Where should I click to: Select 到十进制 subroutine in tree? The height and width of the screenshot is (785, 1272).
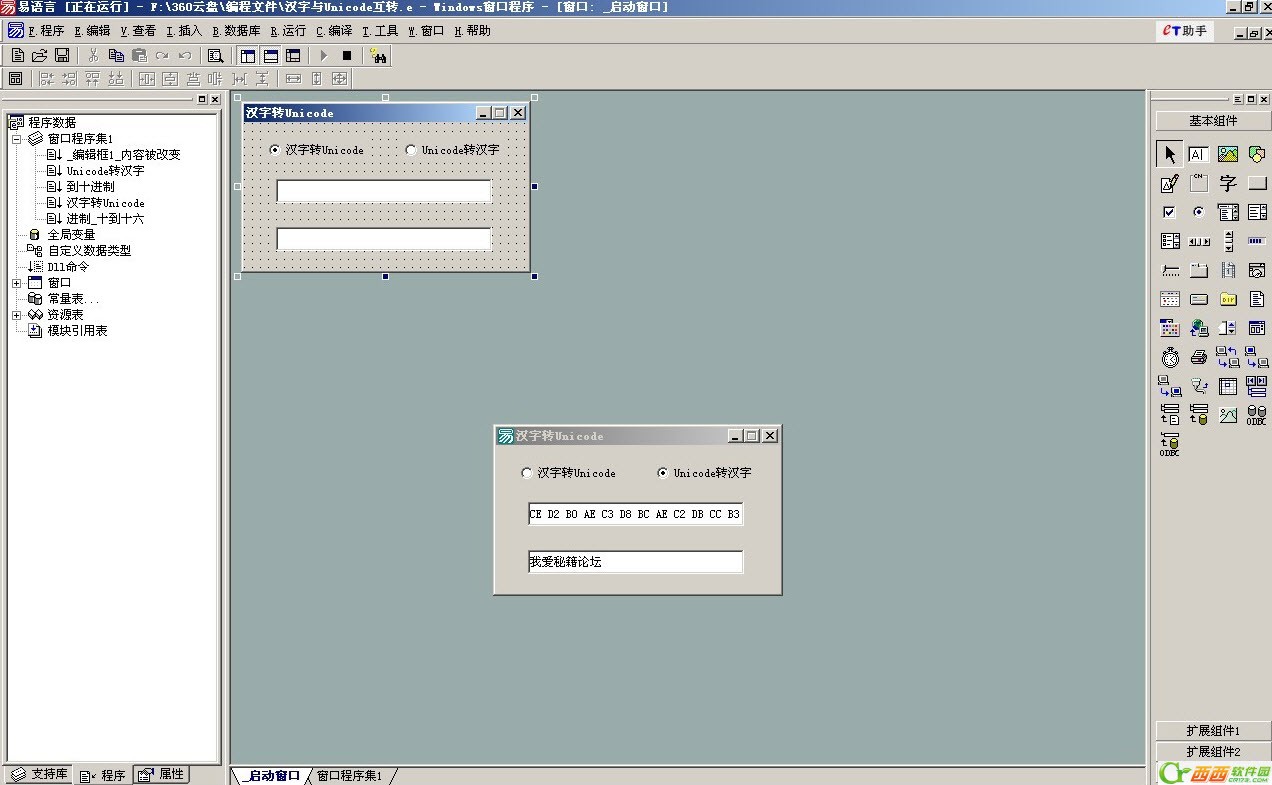click(x=91, y=187)
